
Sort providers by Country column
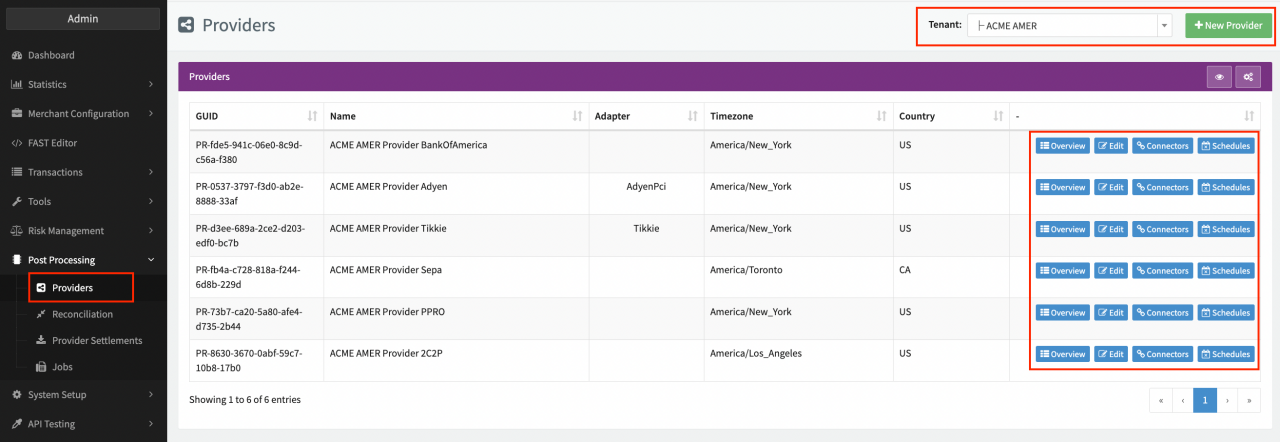950,116
